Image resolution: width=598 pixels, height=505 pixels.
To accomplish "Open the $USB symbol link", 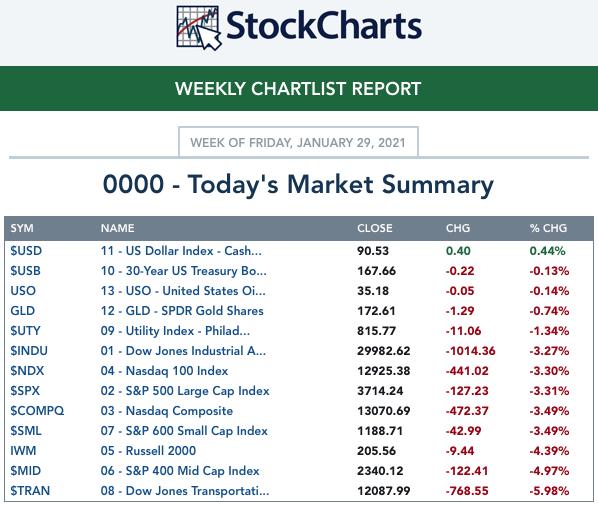I will point(25,271).
